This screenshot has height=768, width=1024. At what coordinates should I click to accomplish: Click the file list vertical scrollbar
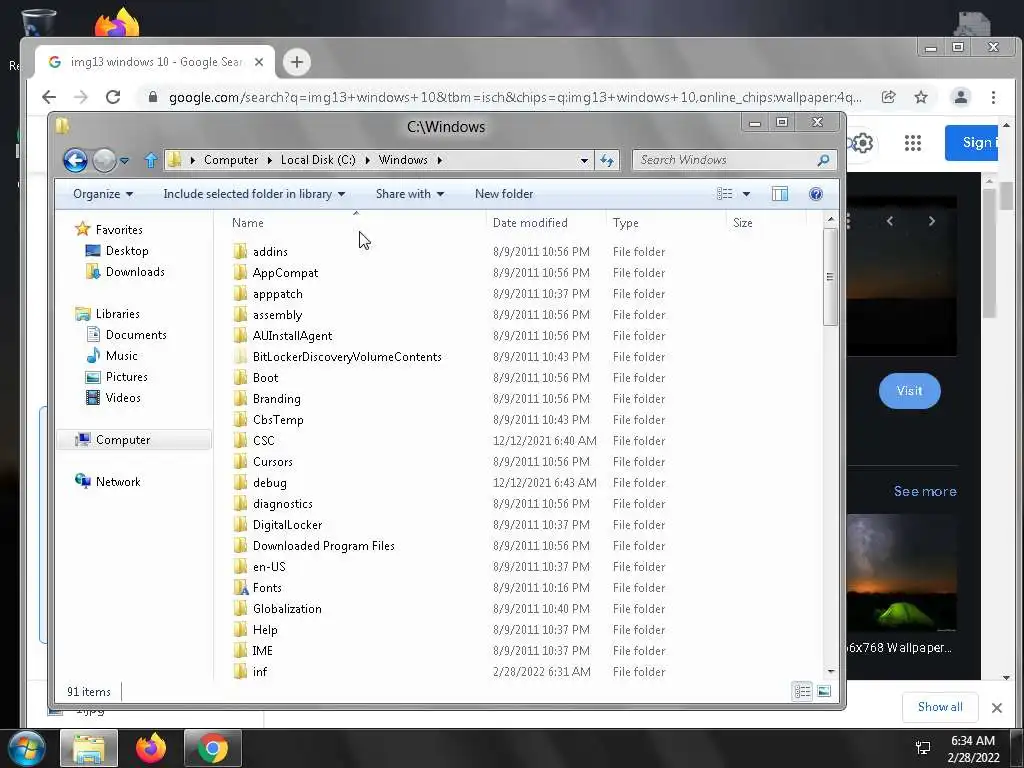pyautogui.click(x=830, y=276)
